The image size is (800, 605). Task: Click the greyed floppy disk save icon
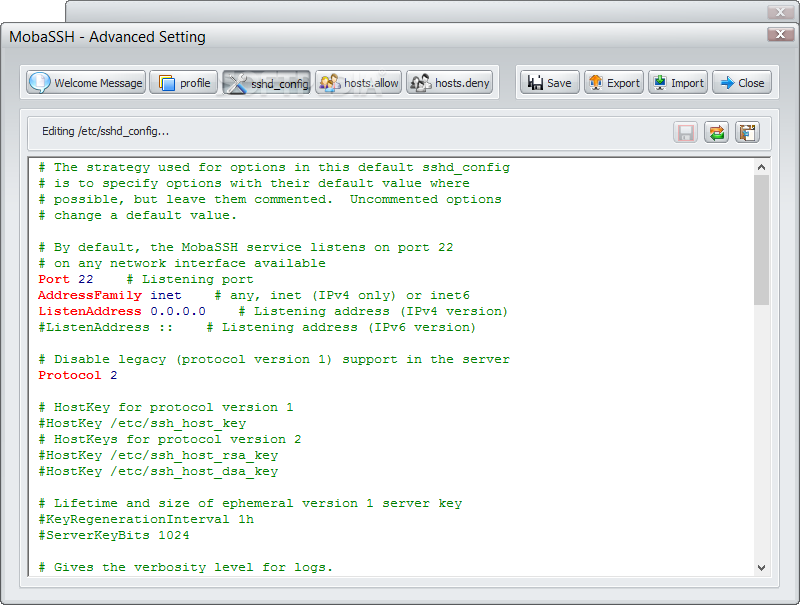pos(685,133)
